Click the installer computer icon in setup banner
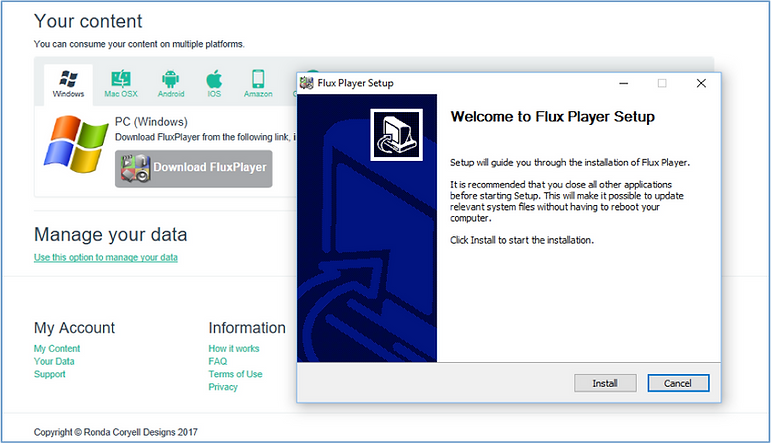The height and width of the screenshot is (443, 771). (396, 135)
